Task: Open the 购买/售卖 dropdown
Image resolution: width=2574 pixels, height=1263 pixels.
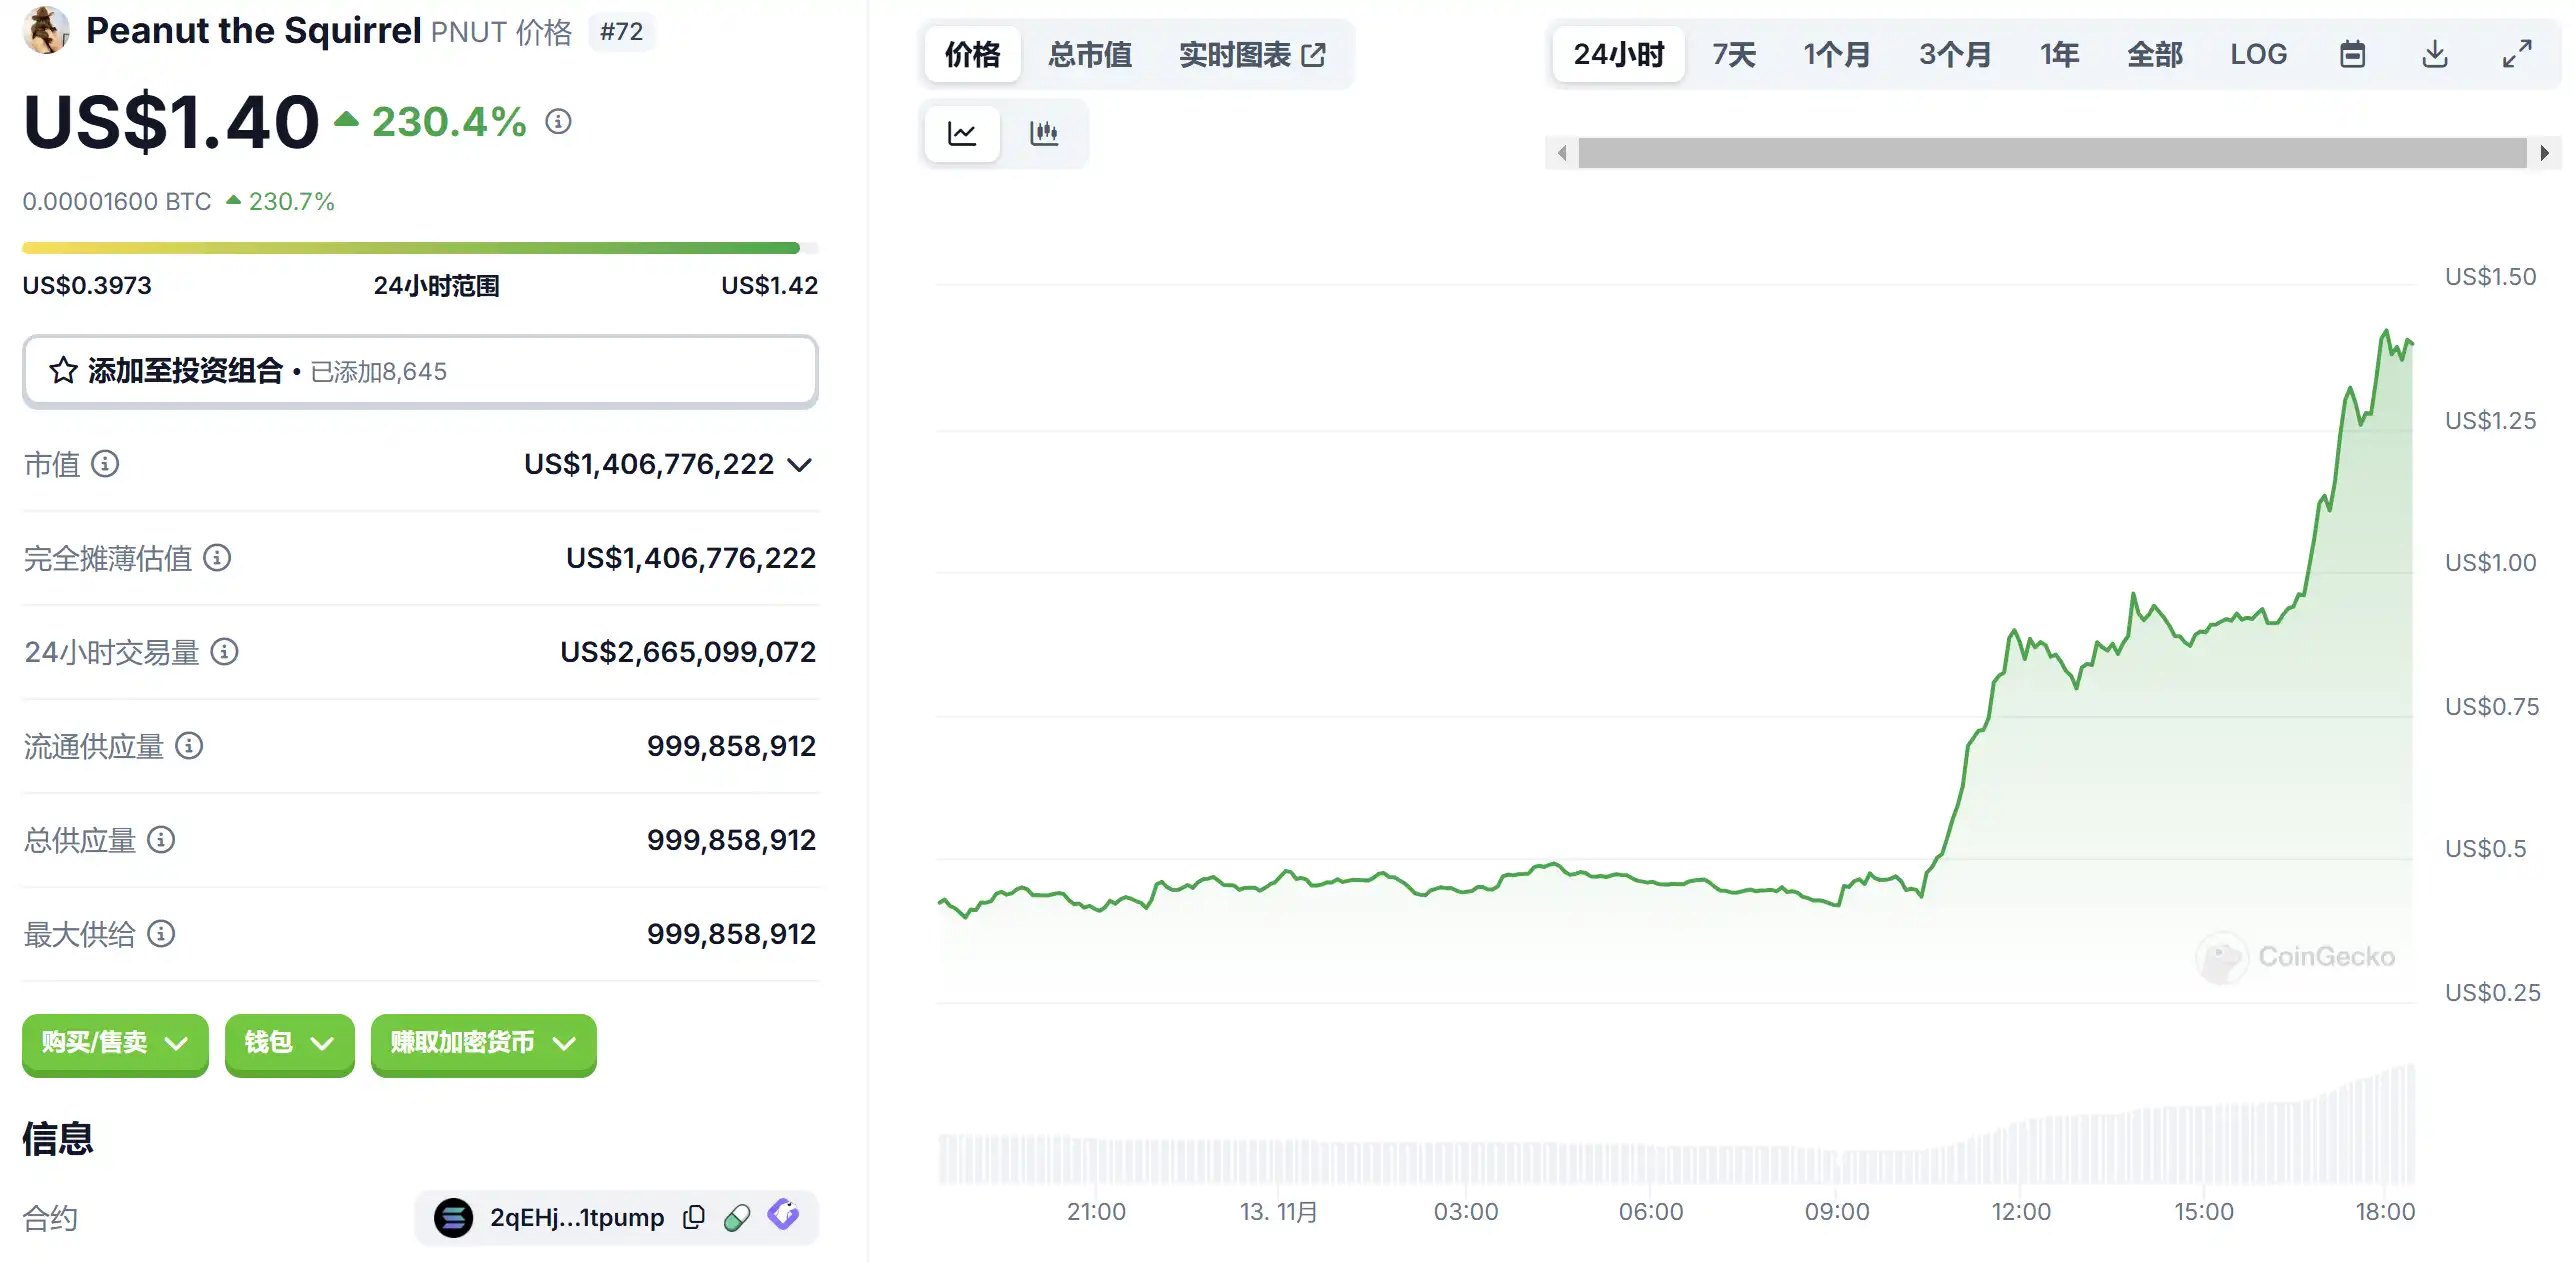Action: 115,1043
